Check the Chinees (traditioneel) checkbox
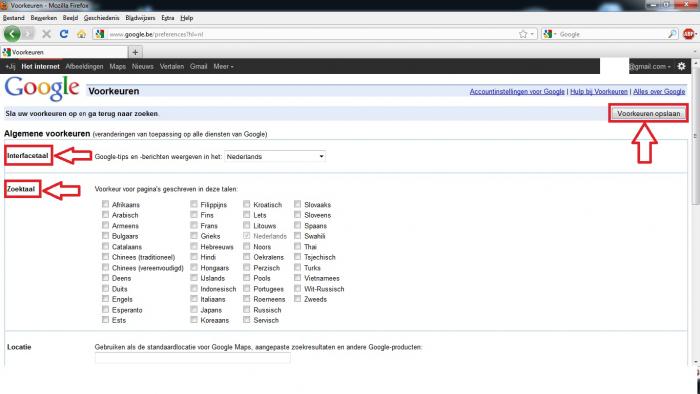The image size is (700, 394). [x=105, y=257]
